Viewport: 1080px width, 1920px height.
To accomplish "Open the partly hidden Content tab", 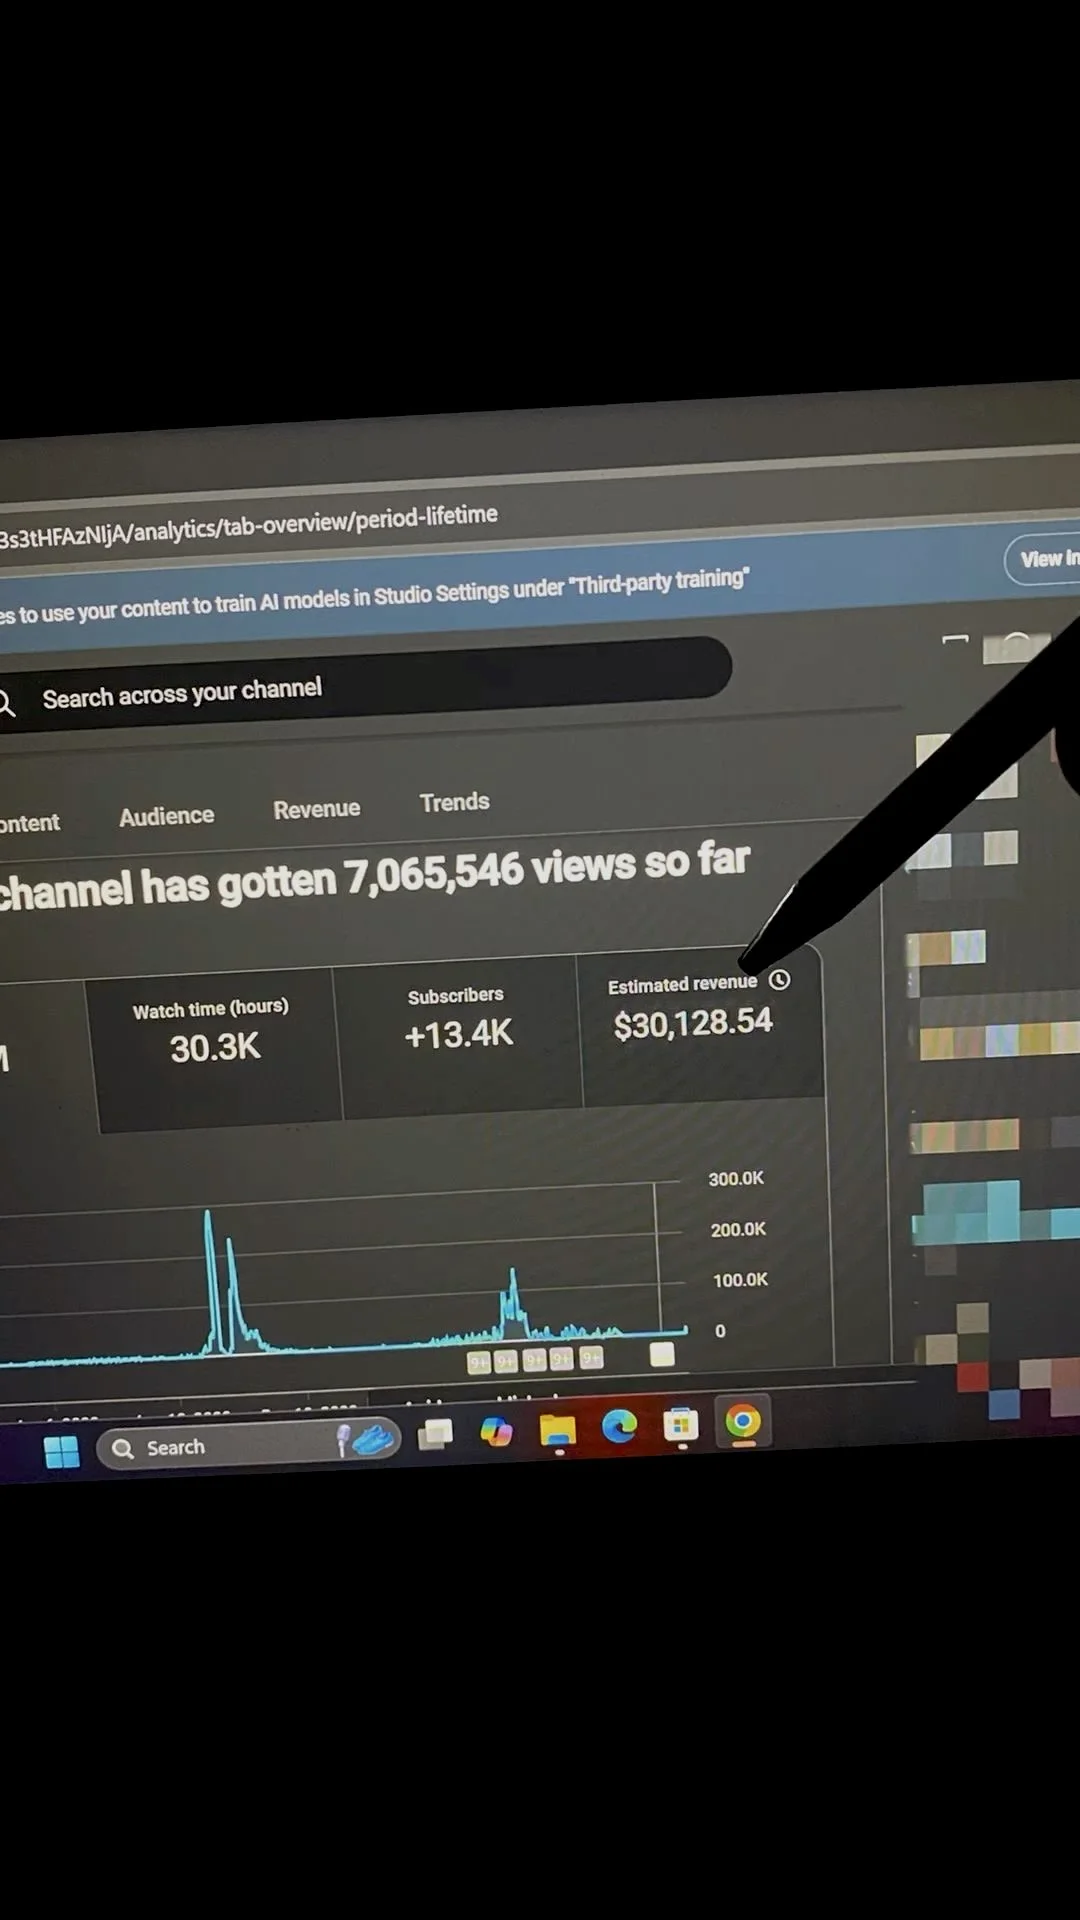I will 30,823.
